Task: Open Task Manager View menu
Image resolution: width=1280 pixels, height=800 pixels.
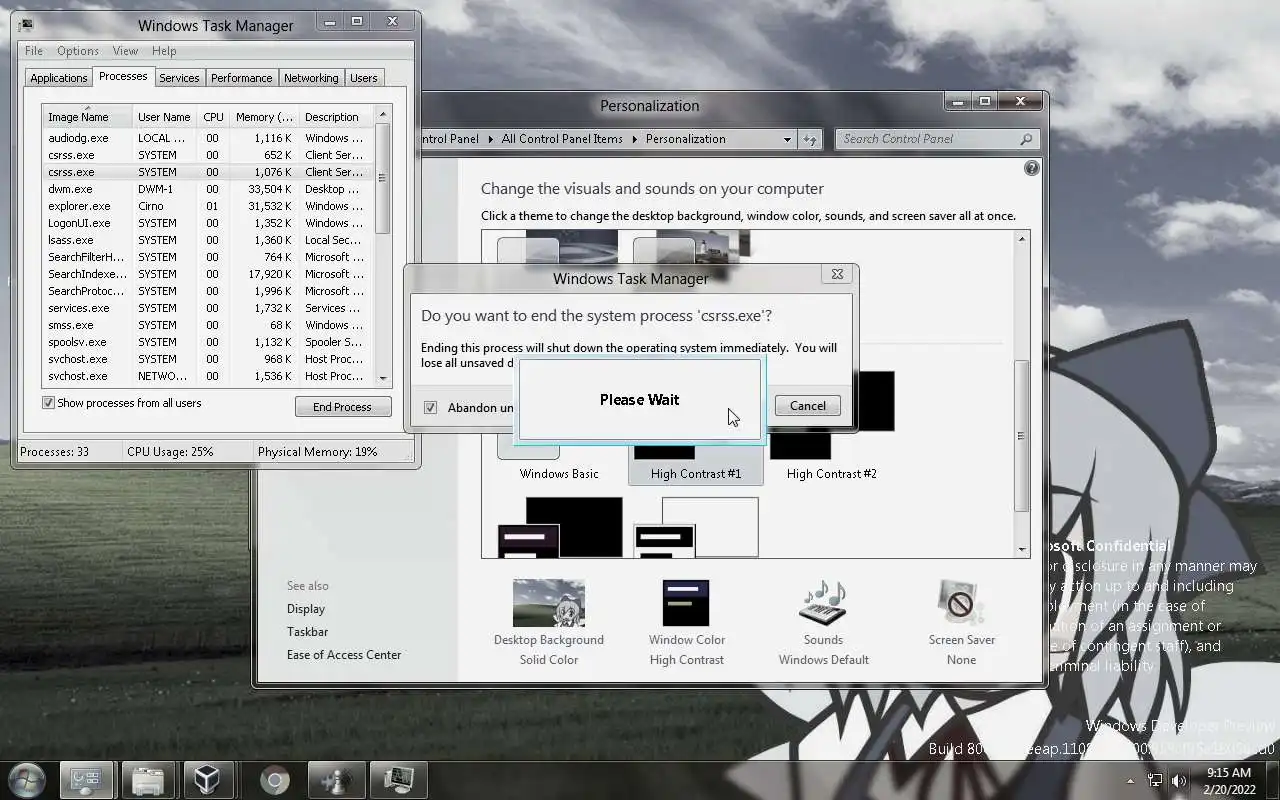Action: (125, 51)
